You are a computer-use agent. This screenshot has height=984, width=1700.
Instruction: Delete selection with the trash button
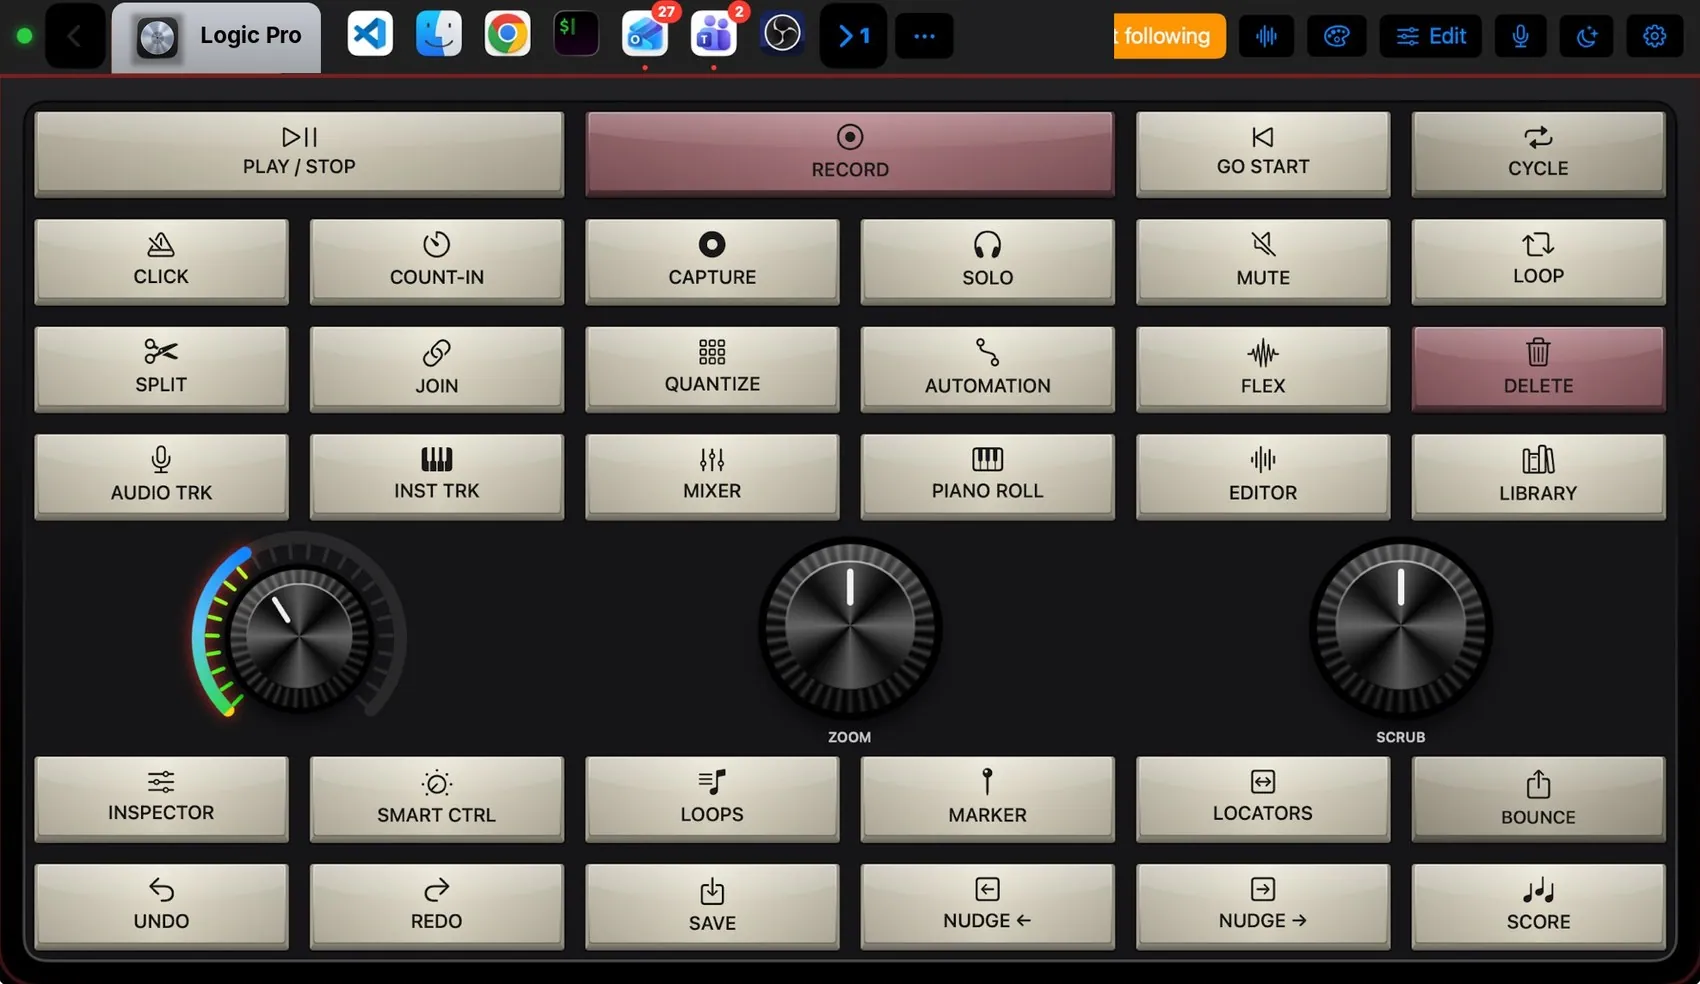[x=1538, y=369]
